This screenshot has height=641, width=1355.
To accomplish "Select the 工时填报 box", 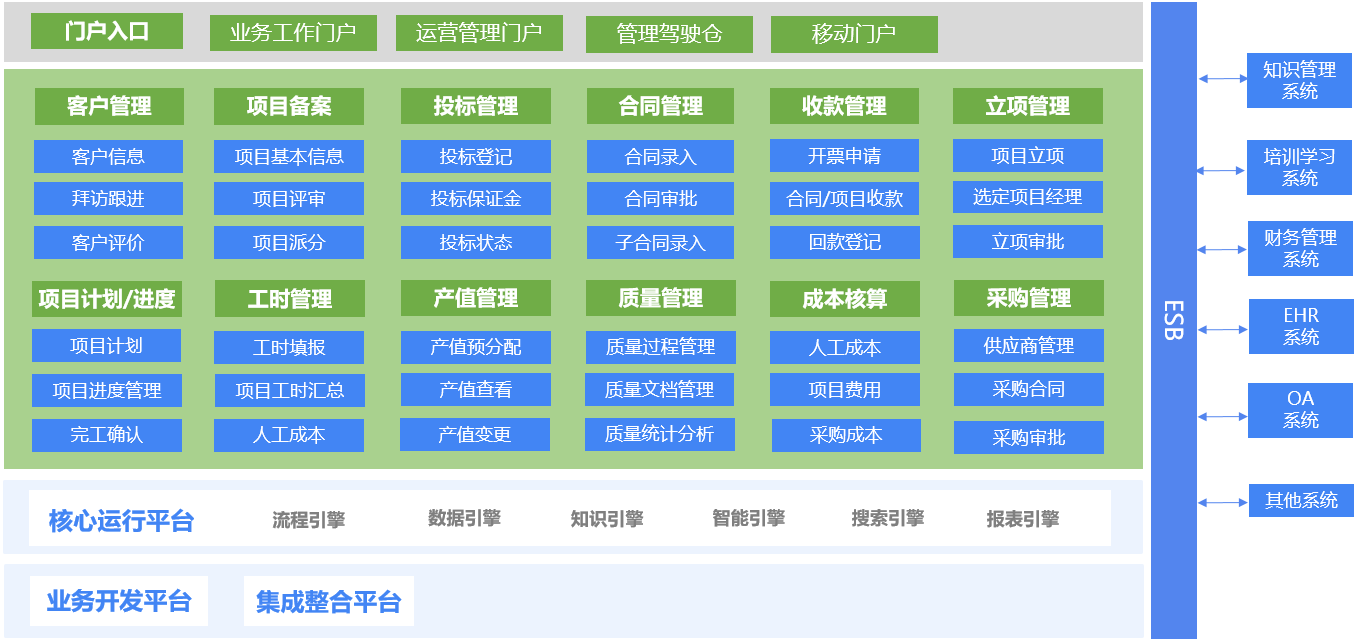I will pyautogui.click(x=289, y=346).
